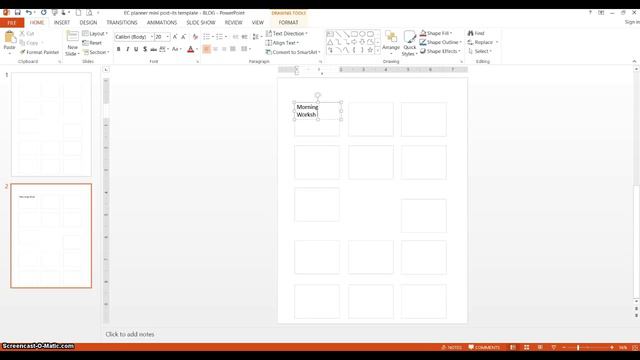Open Text Direction dropdown
Image resolution: width=640 pixels, height=360 pixels.
click(287, 33)
